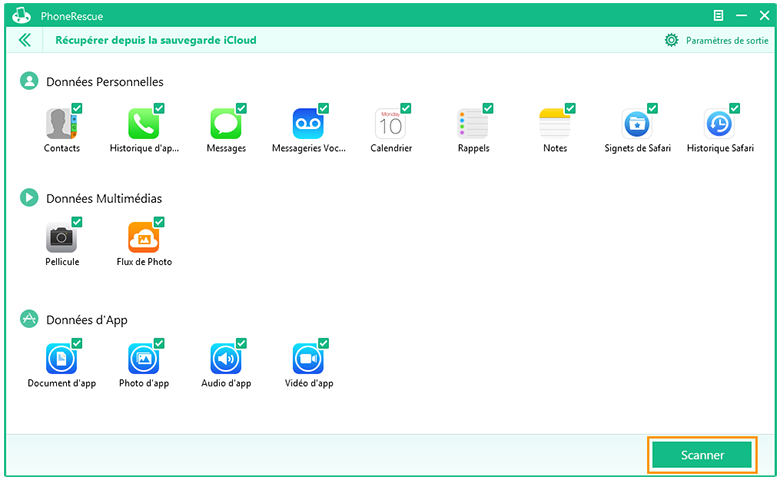This screenshot has width=780, height=480.
Task: Select the Vidéo d'app icon
Action: coord(308,359)
